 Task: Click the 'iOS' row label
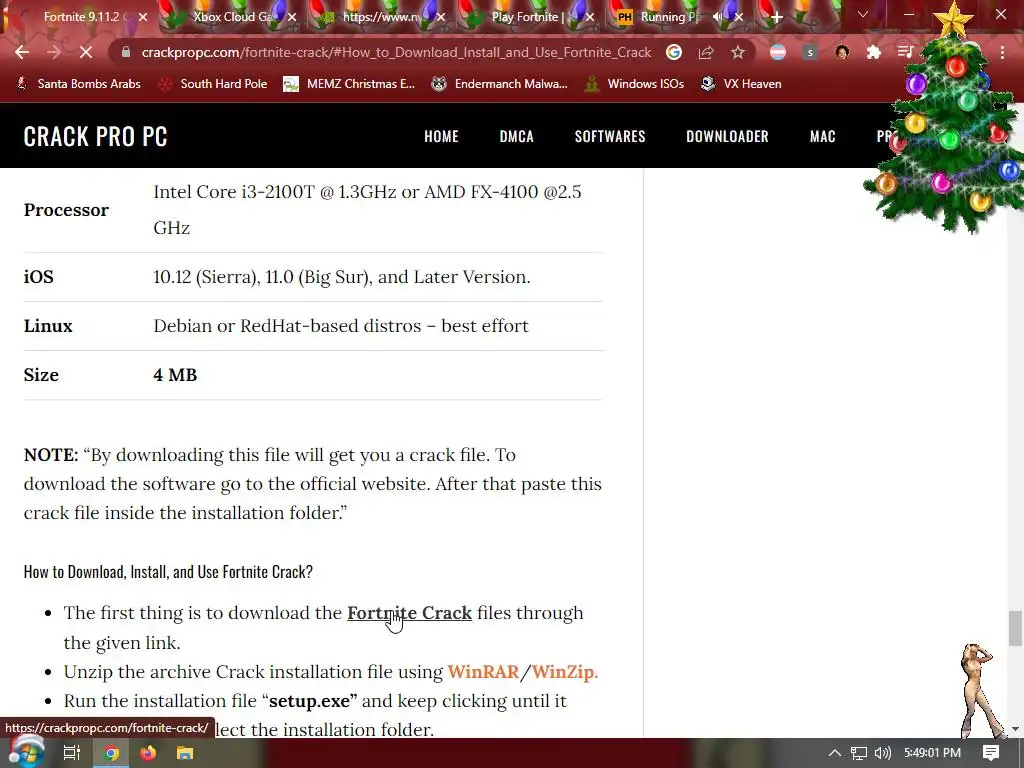pyautogui.click(x=39, y=277)
